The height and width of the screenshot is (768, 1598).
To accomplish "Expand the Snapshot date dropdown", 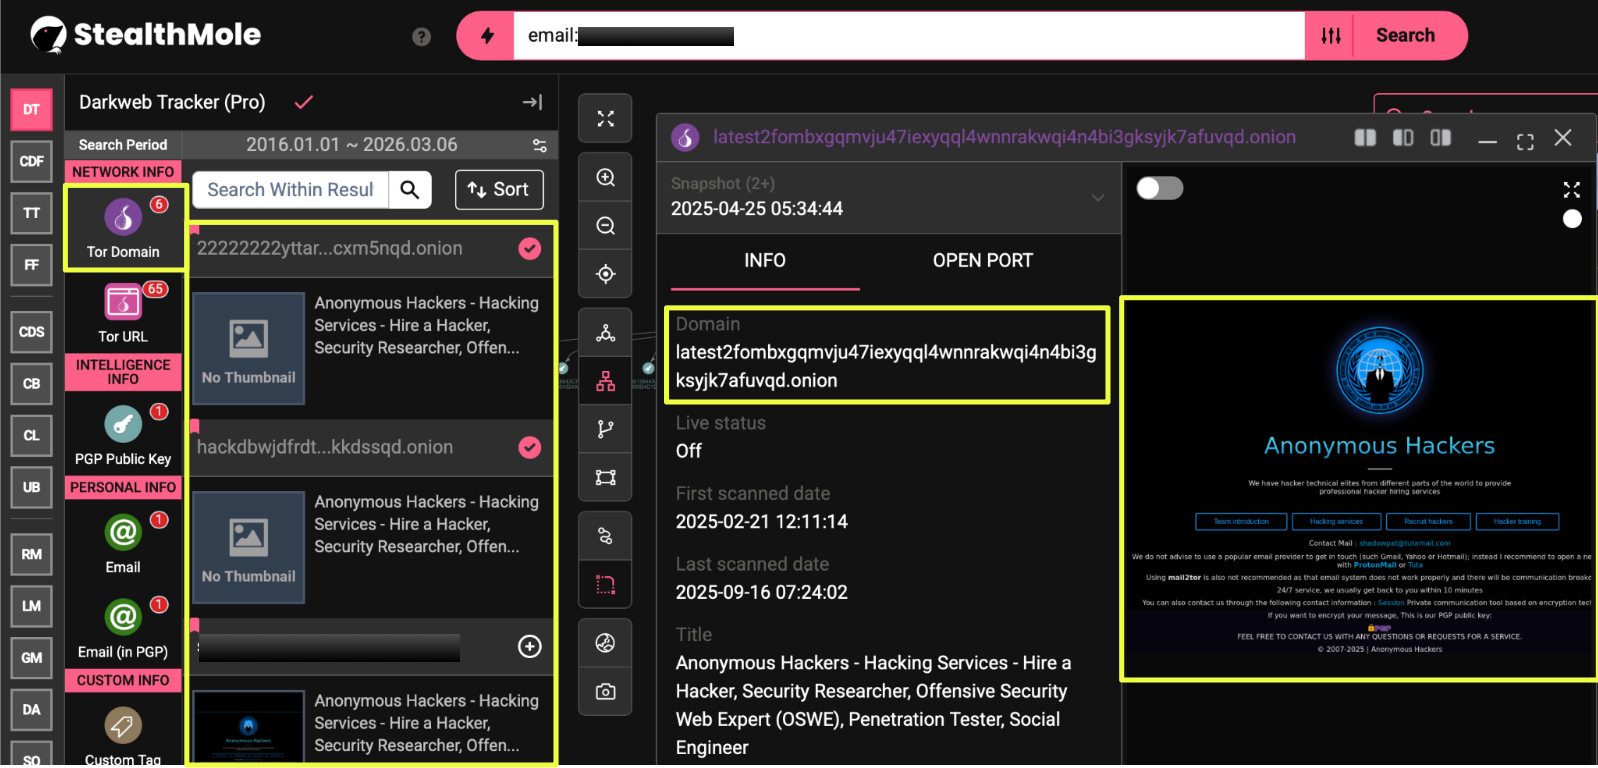I will click(x=1097, y=197).
